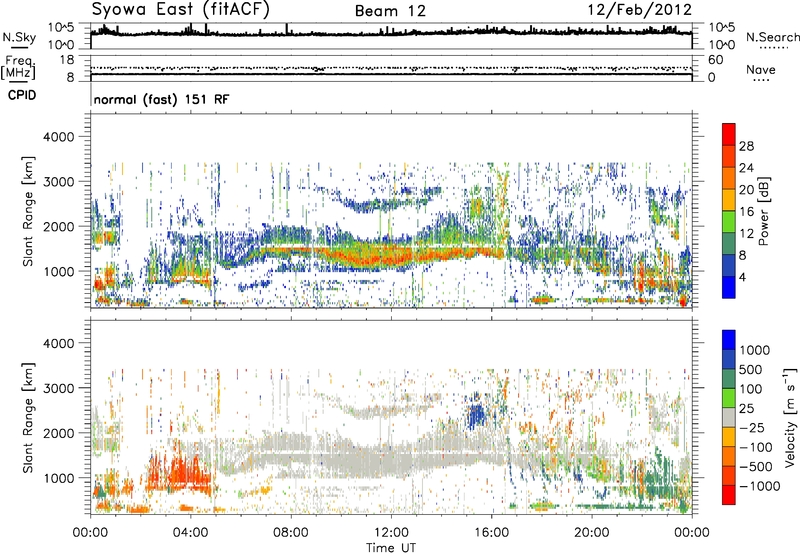The height and width of the screenshot is (554, 800).
Task: Click the "−100" Velocity colorbar label
Action: click(x=756, y=447)
